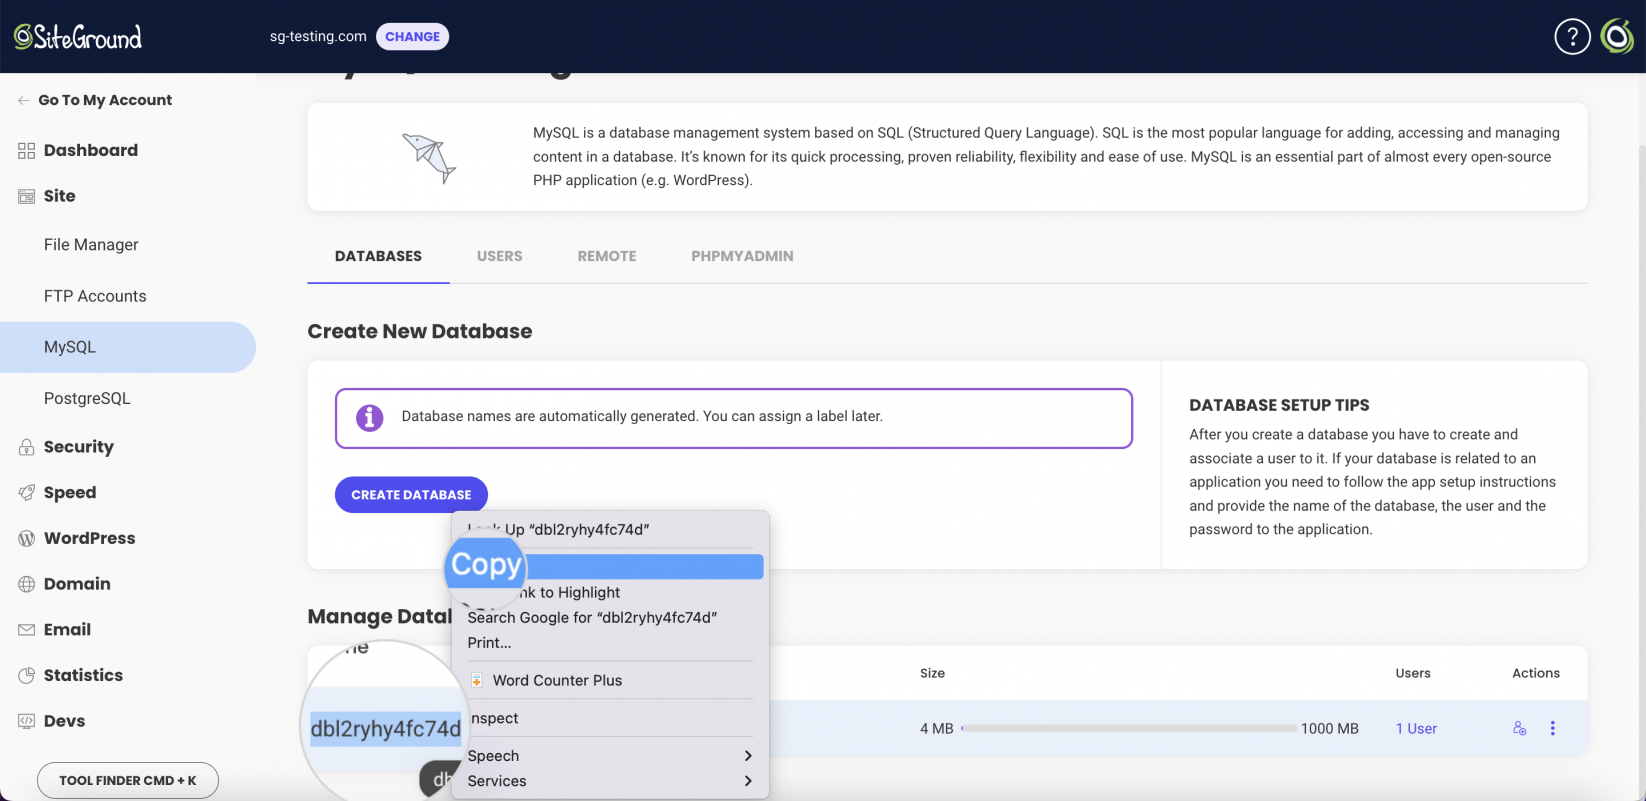1646x801 pixels.
Task: Choose Word Counter Plus menu entry
Action: tap(611, 681)
